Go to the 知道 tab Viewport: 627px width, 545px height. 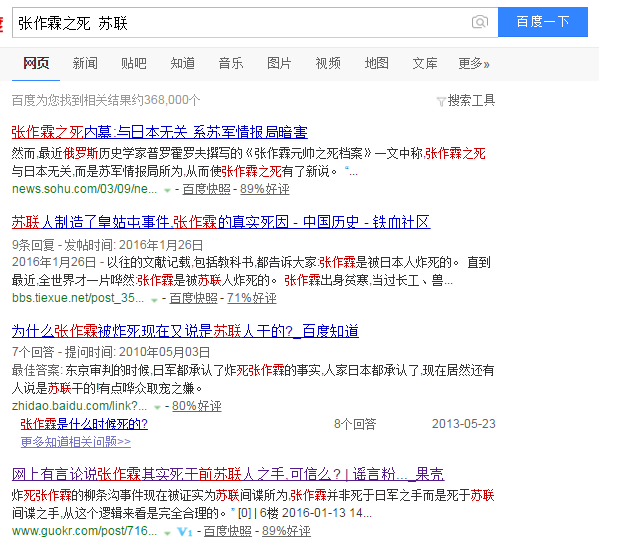coord(182,63)
